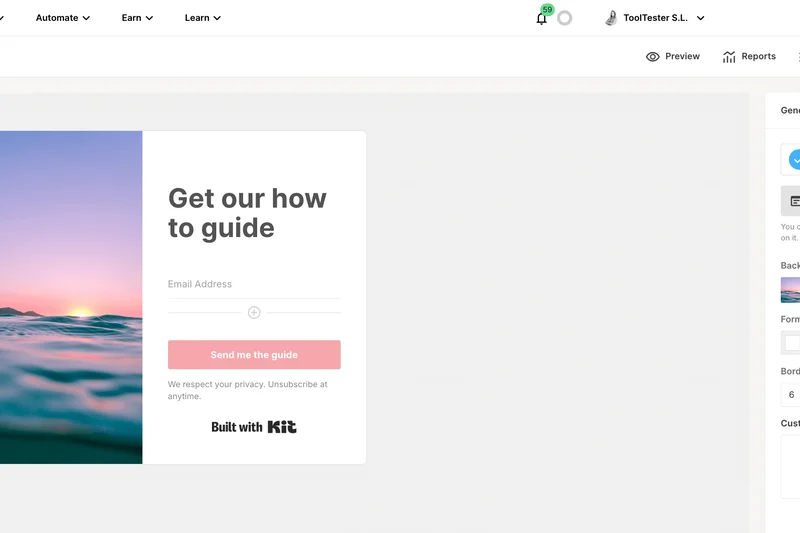Click the Reports chart icon
The image size is (800, 533).
tap(729, 57)
